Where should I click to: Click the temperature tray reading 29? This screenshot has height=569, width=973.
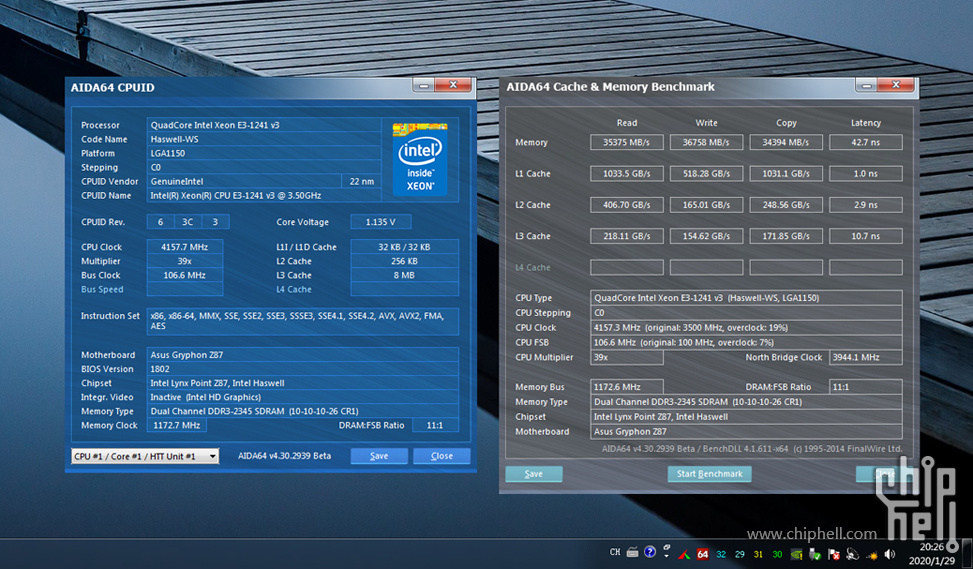tap(740, 554)
